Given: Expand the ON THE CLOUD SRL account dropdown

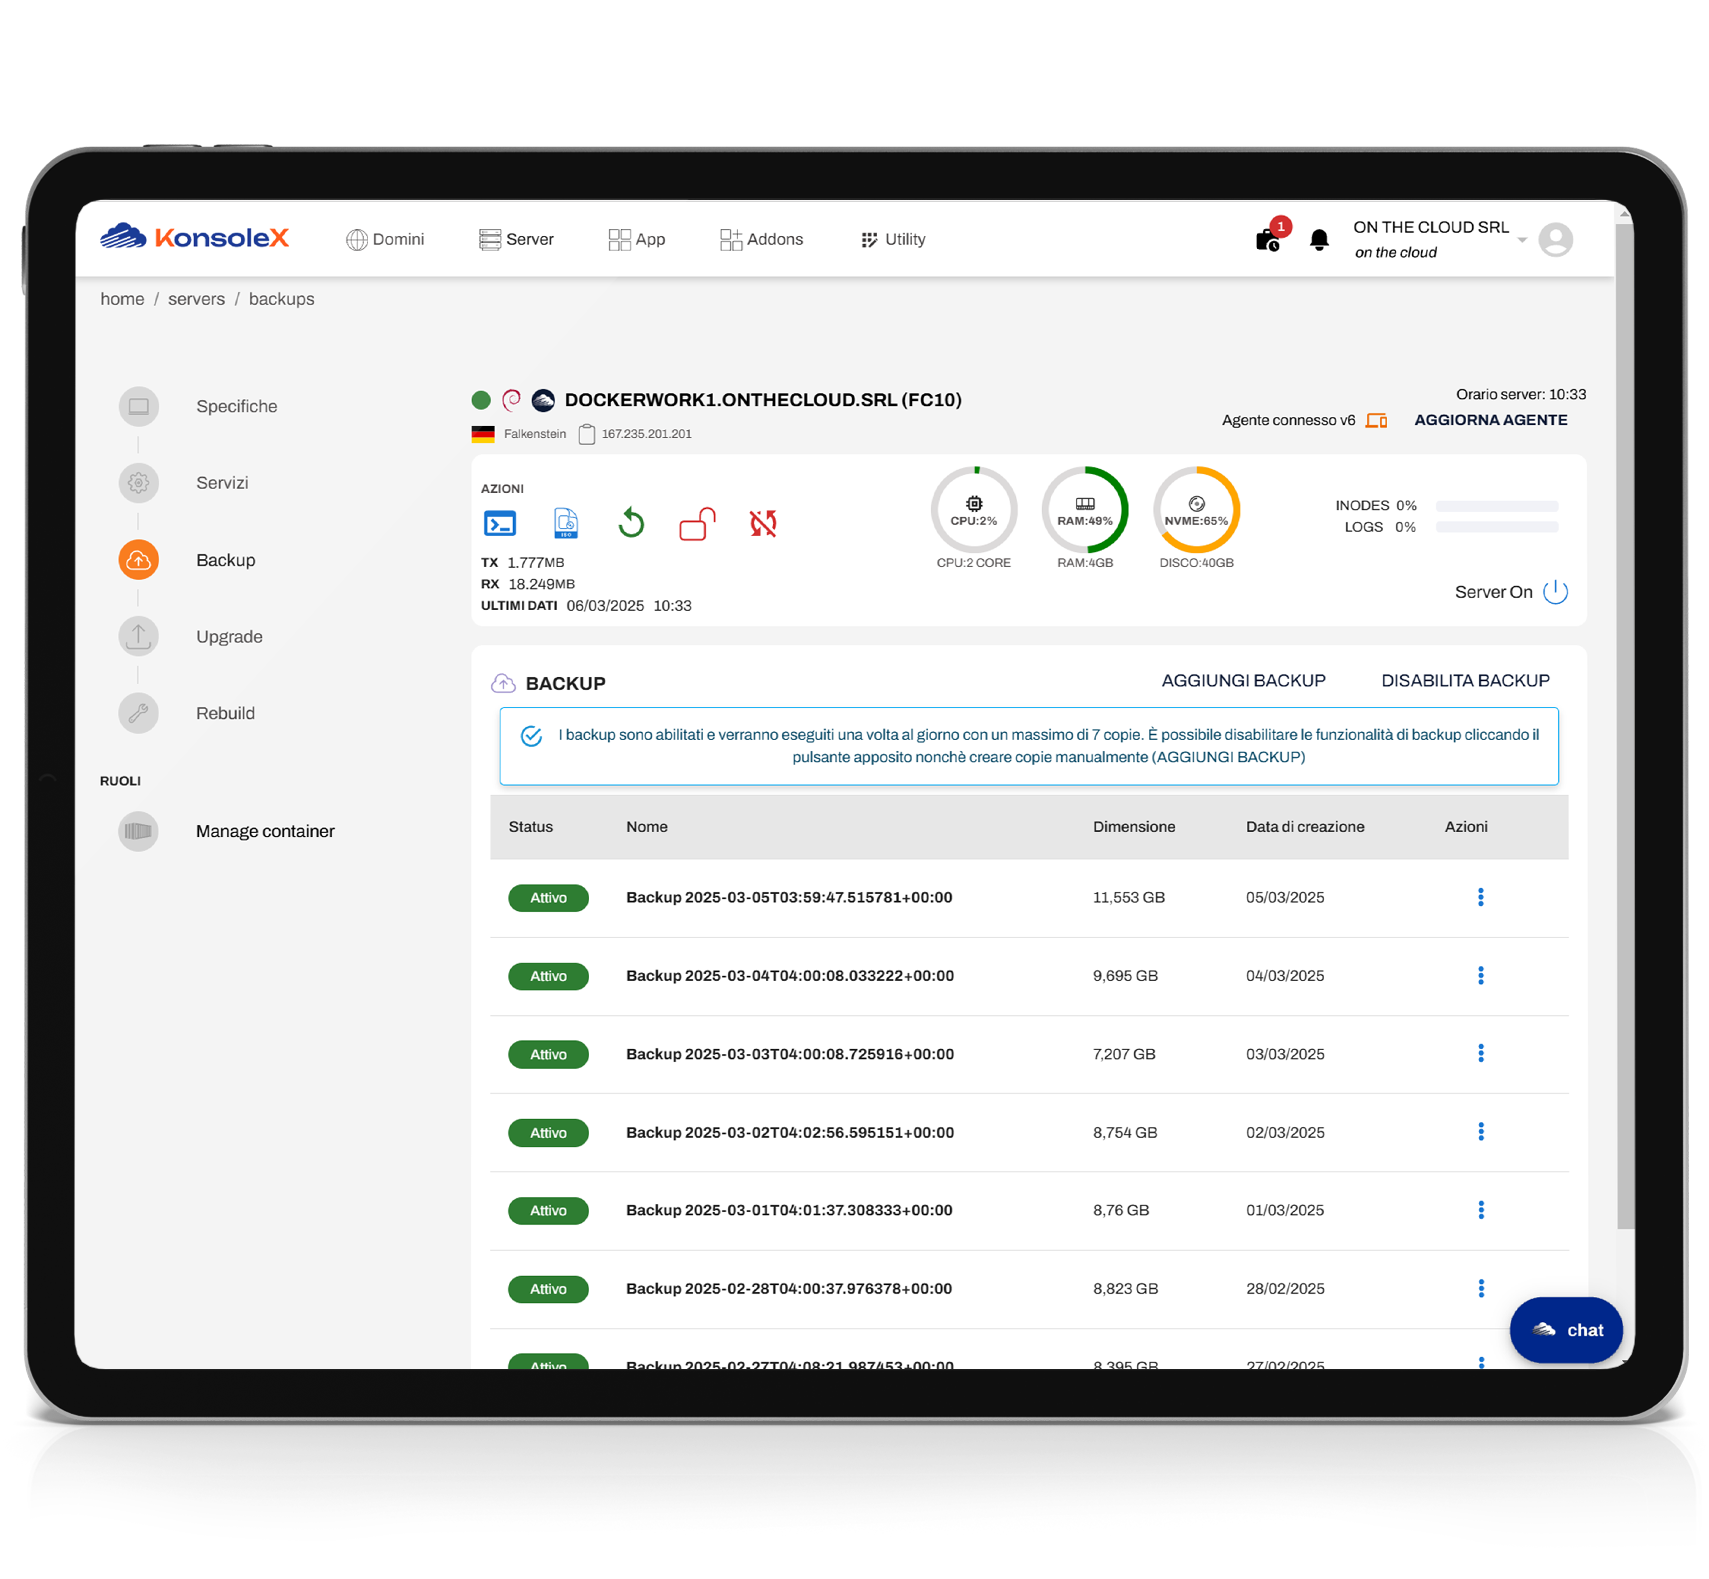Looking at the screenshot, I should tap(1522, 240).
